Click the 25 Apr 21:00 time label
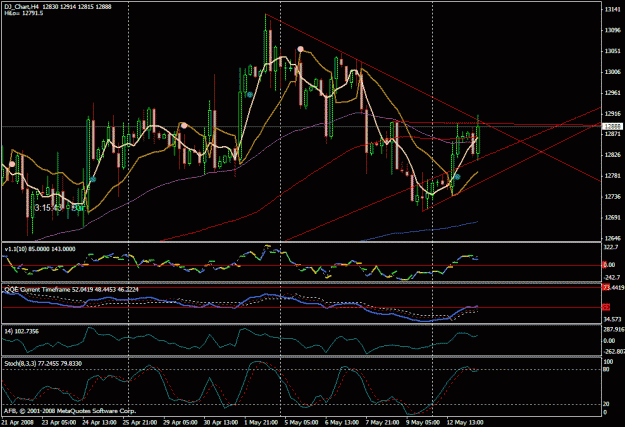Viewport: 625px width, 427px height. 140,422
